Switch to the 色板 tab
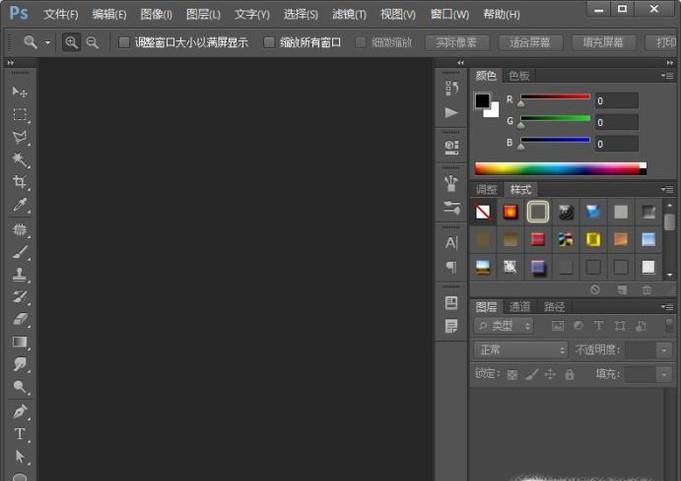This screenshot has height=481, width=681. pyautogui.click(x=519, y=76)
